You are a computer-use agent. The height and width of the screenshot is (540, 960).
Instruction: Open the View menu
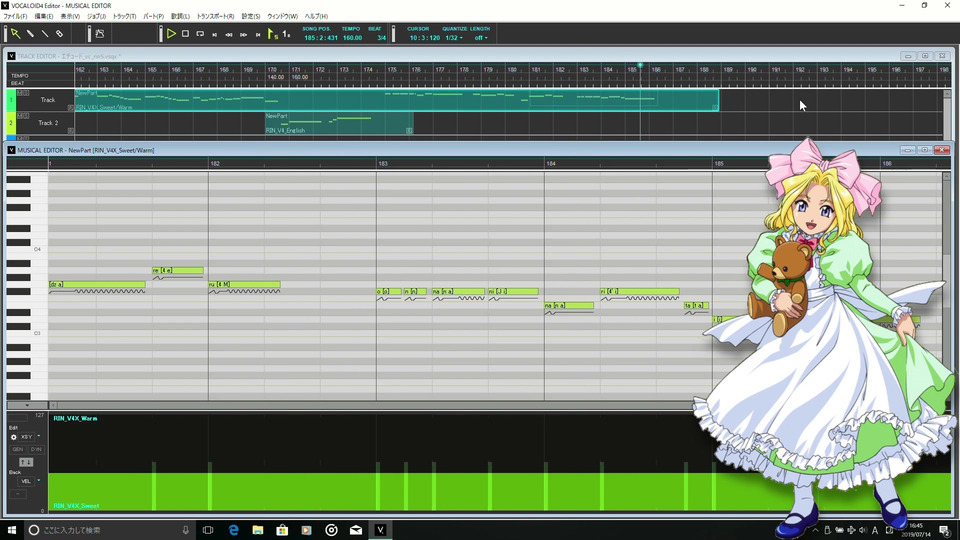70,17
